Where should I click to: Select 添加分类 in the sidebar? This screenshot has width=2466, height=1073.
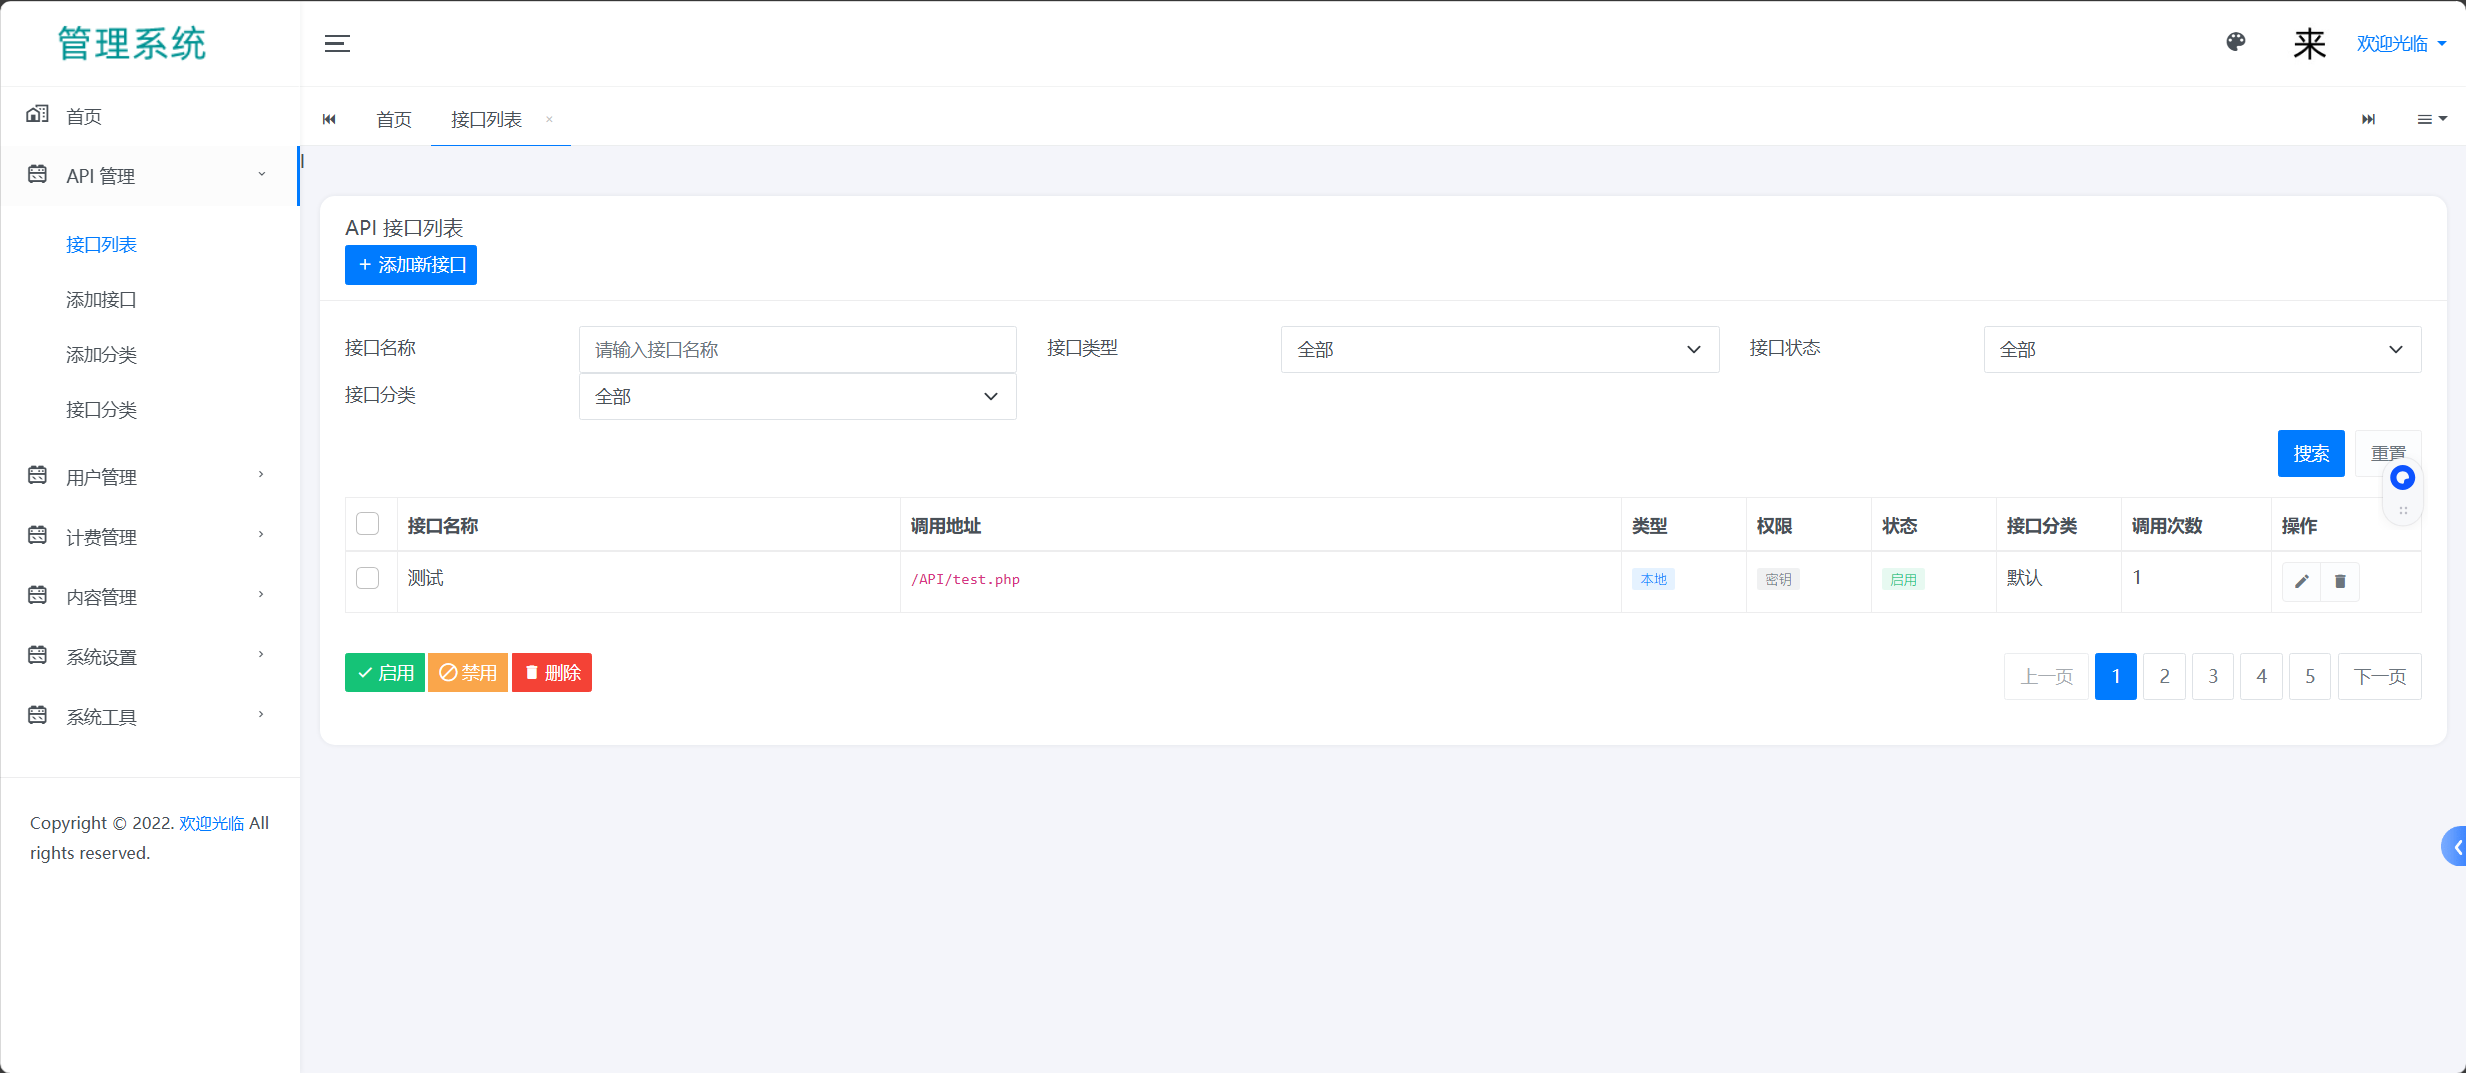101,355
